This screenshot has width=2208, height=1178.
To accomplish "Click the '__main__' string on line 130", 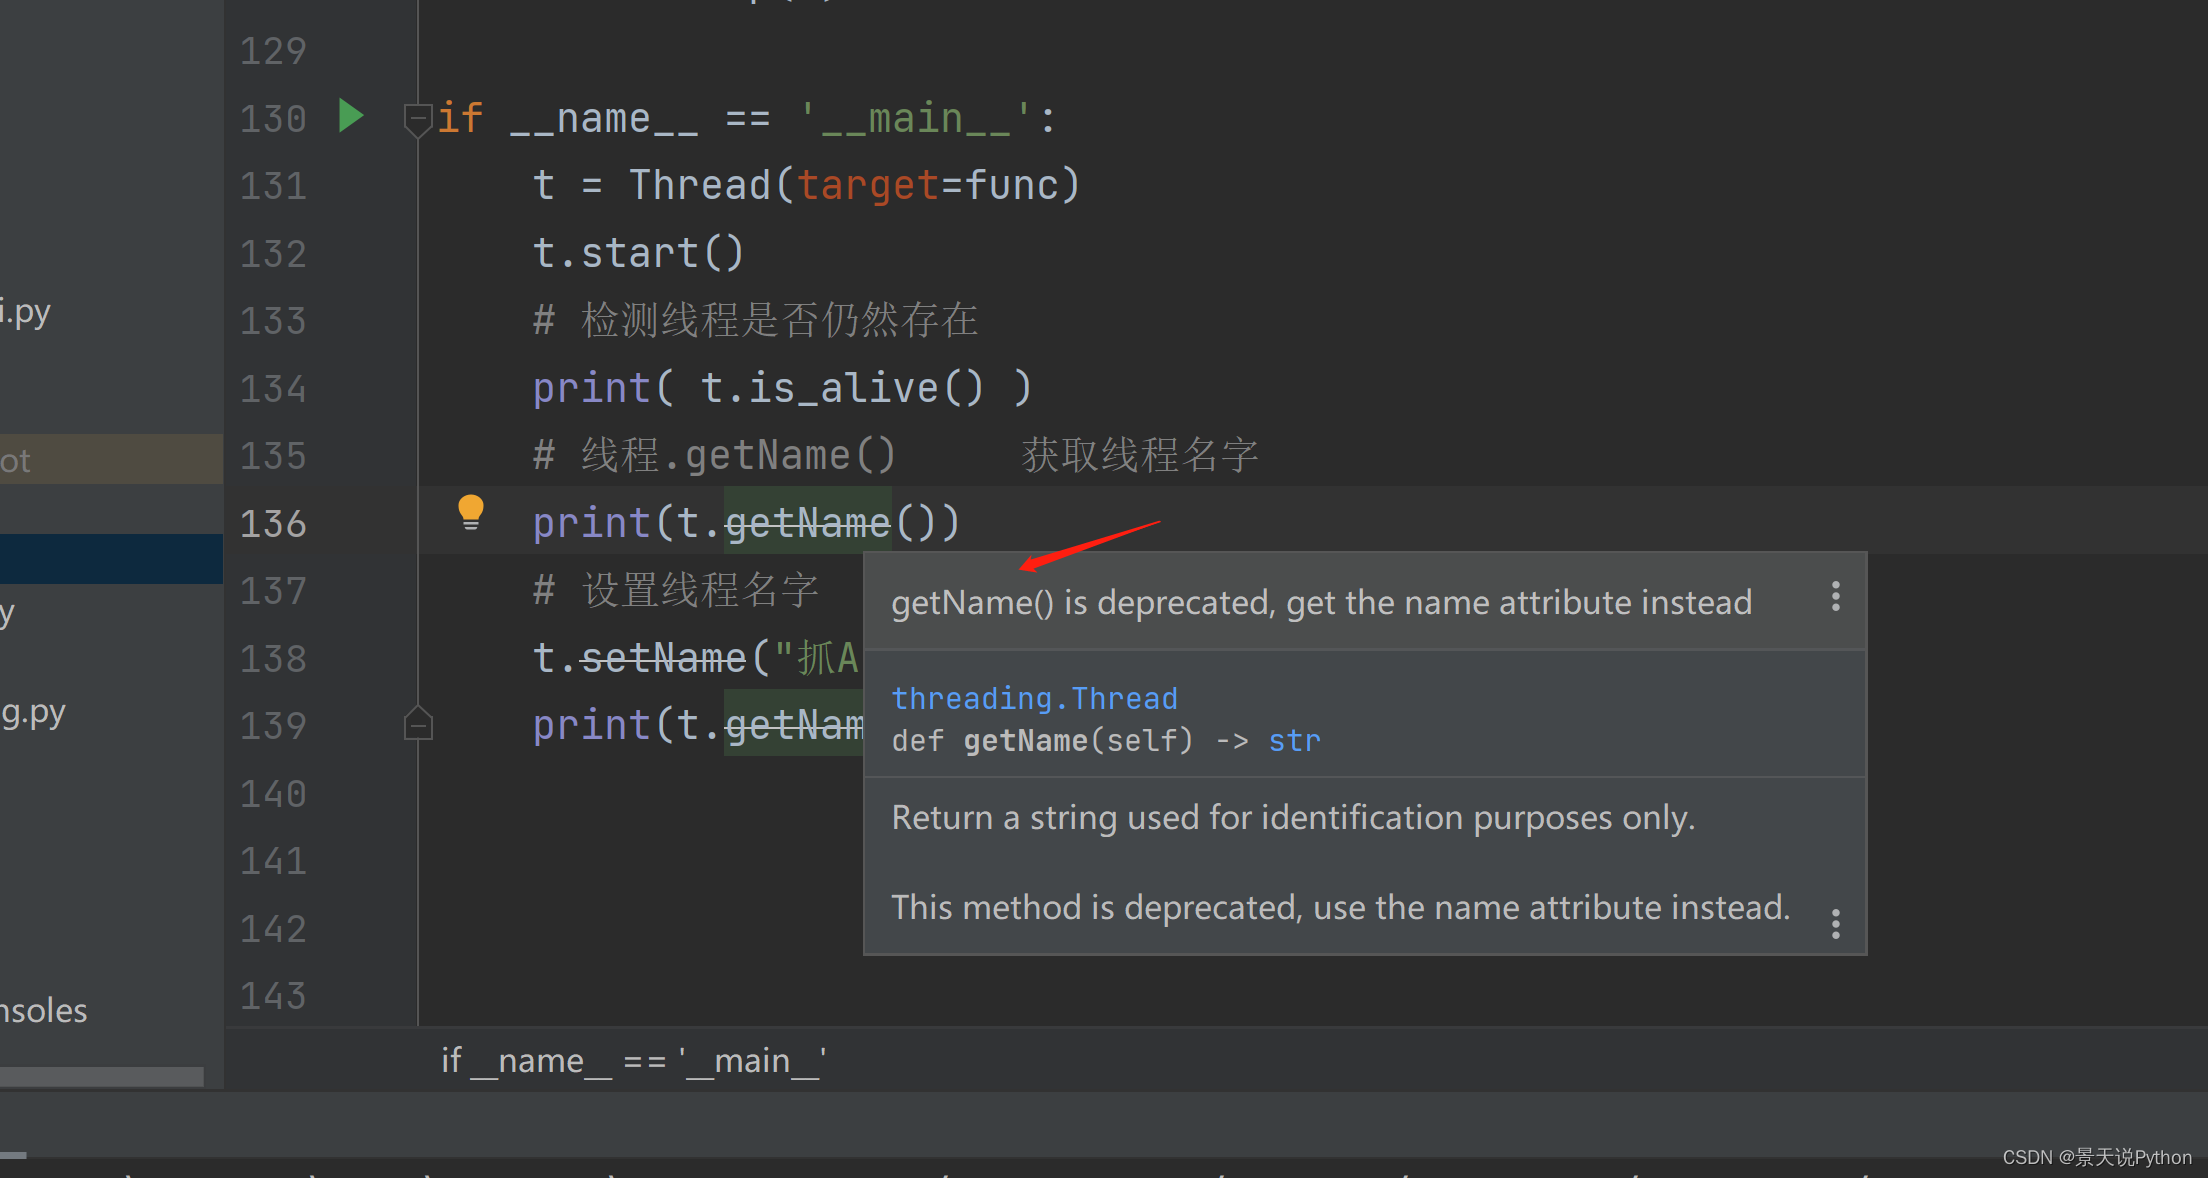I will pyautogui.click(x=915, y=119).
